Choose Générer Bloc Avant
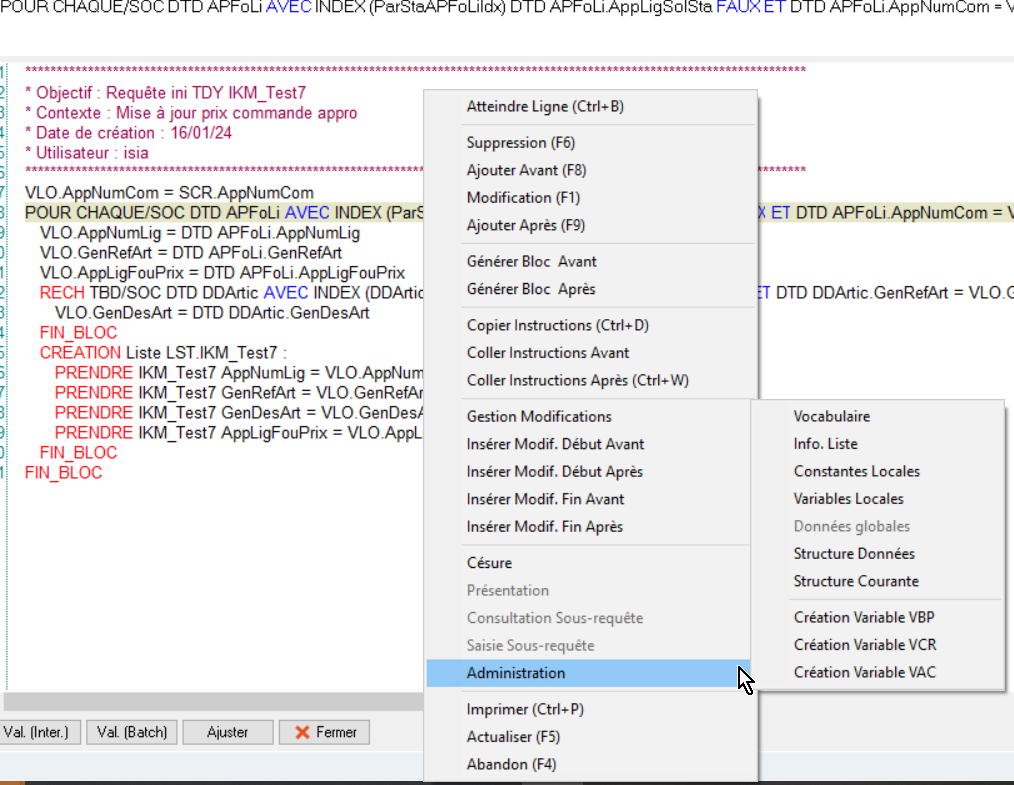Viewport: 1014px width, 785px height. coord(531,261)
